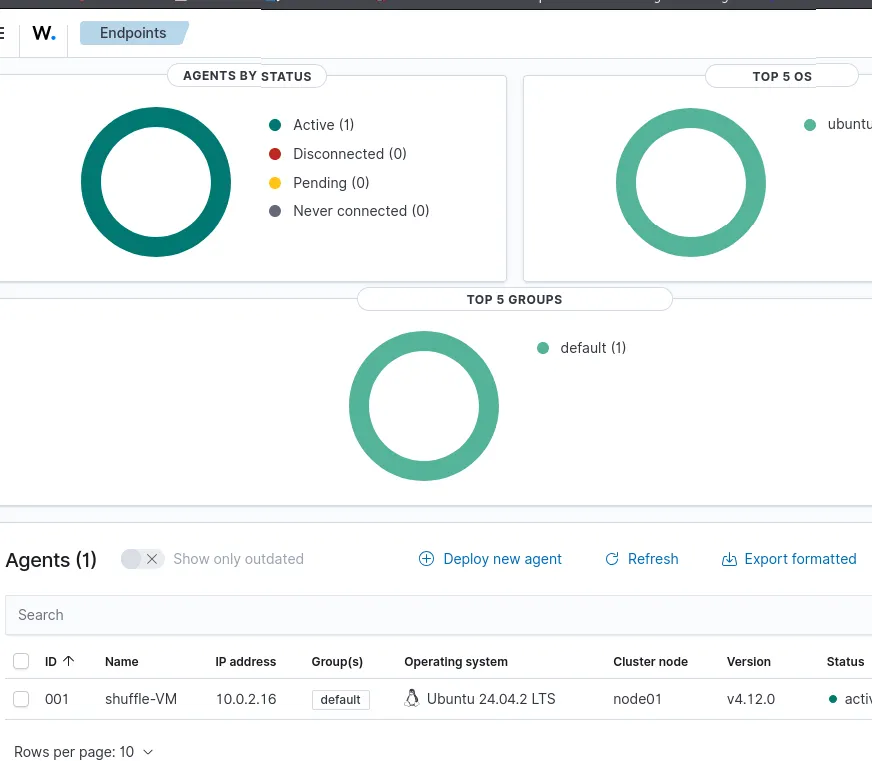
Task: Expand the TOP 5 GROUPS panel header
Action: (514, 299)
